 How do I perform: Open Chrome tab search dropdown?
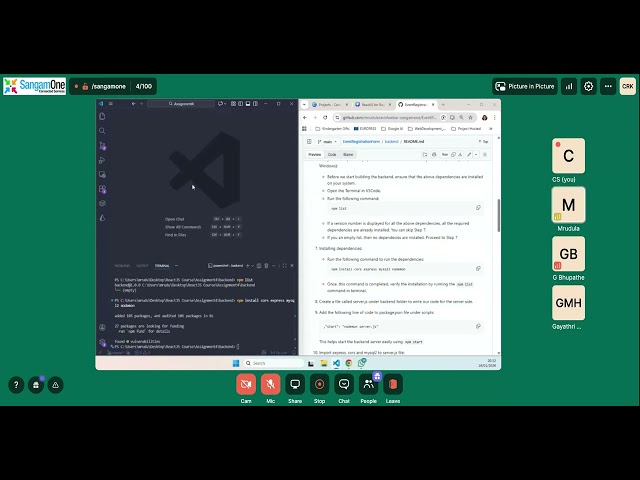(304, 104)
